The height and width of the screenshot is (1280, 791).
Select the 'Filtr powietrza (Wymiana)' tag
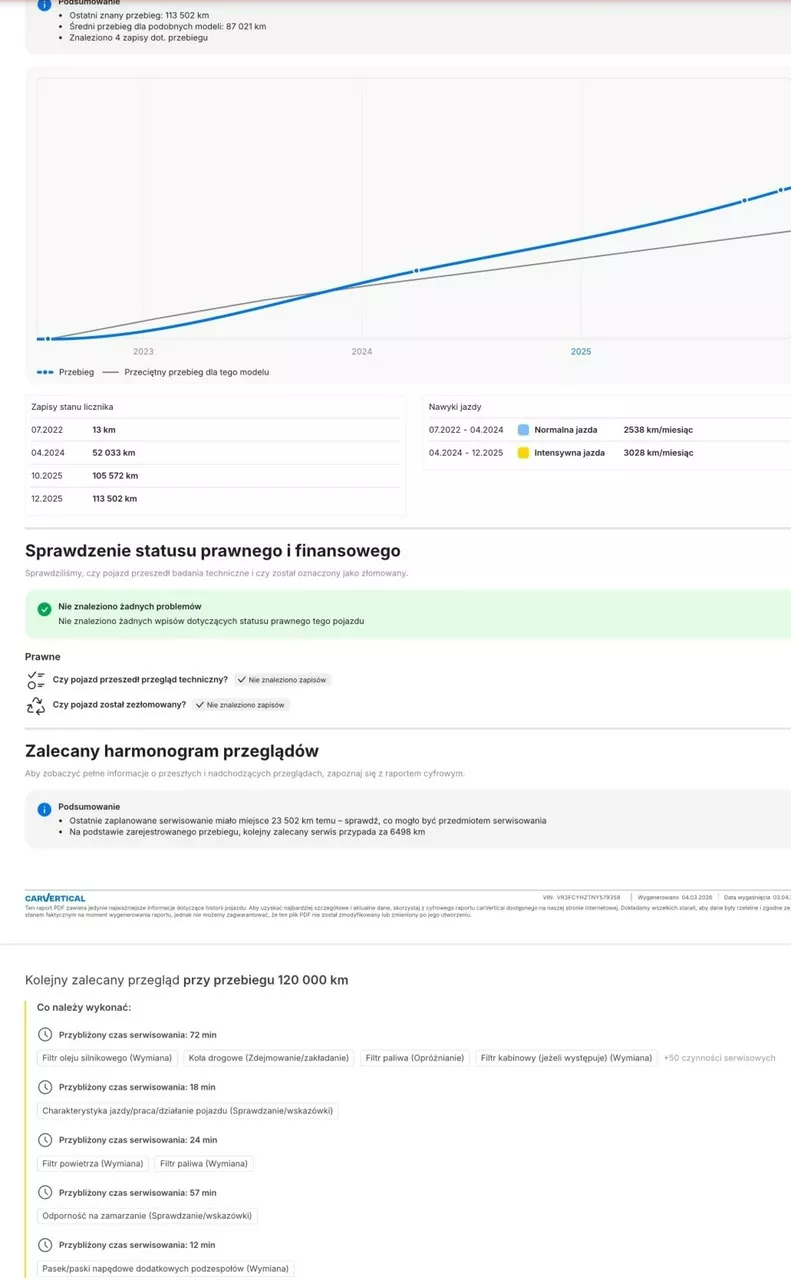pos(93,1164)
